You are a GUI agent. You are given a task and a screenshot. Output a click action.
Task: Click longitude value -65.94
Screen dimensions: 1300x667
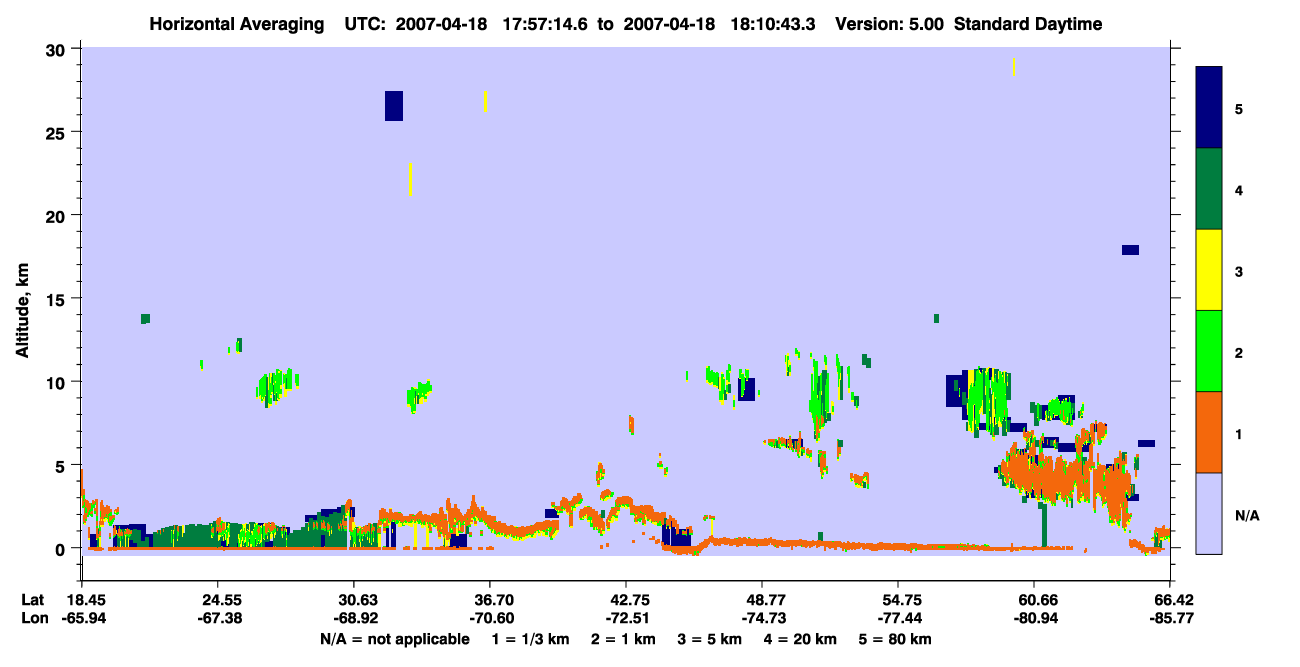(x=84, y=618)
